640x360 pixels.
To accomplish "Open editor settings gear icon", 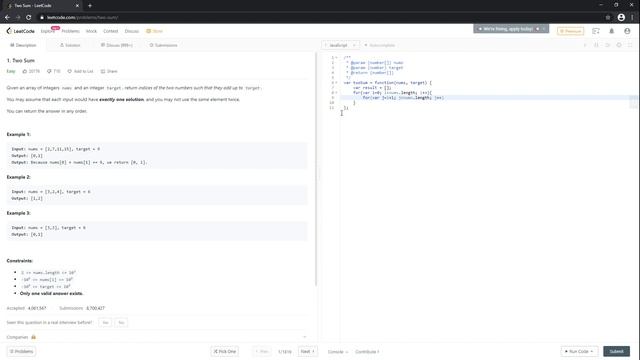I will 619,45.
